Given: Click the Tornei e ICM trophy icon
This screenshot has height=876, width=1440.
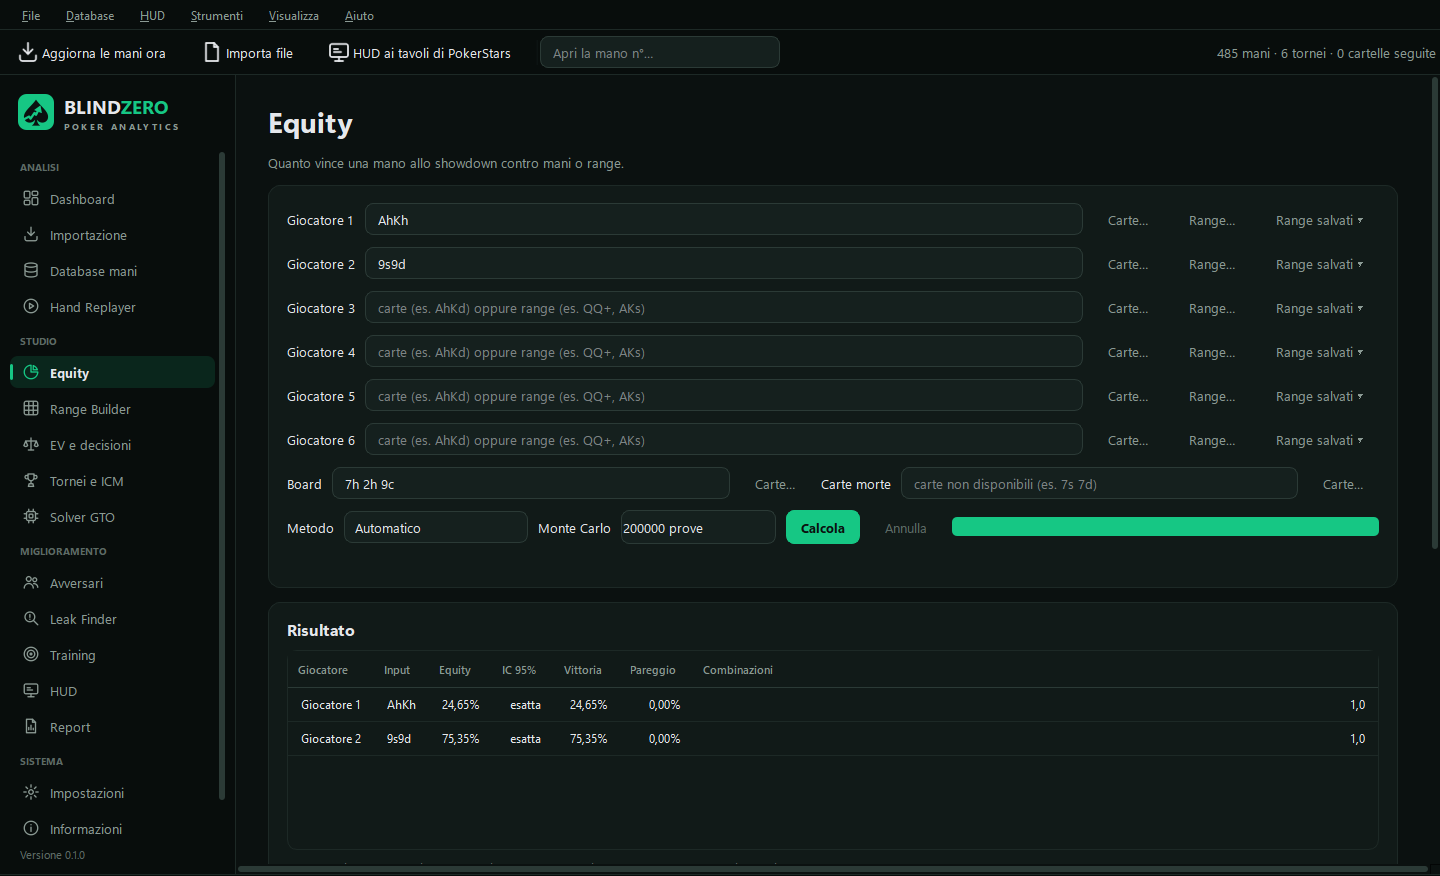Looking at the screenshot, I should click(31, 480).
